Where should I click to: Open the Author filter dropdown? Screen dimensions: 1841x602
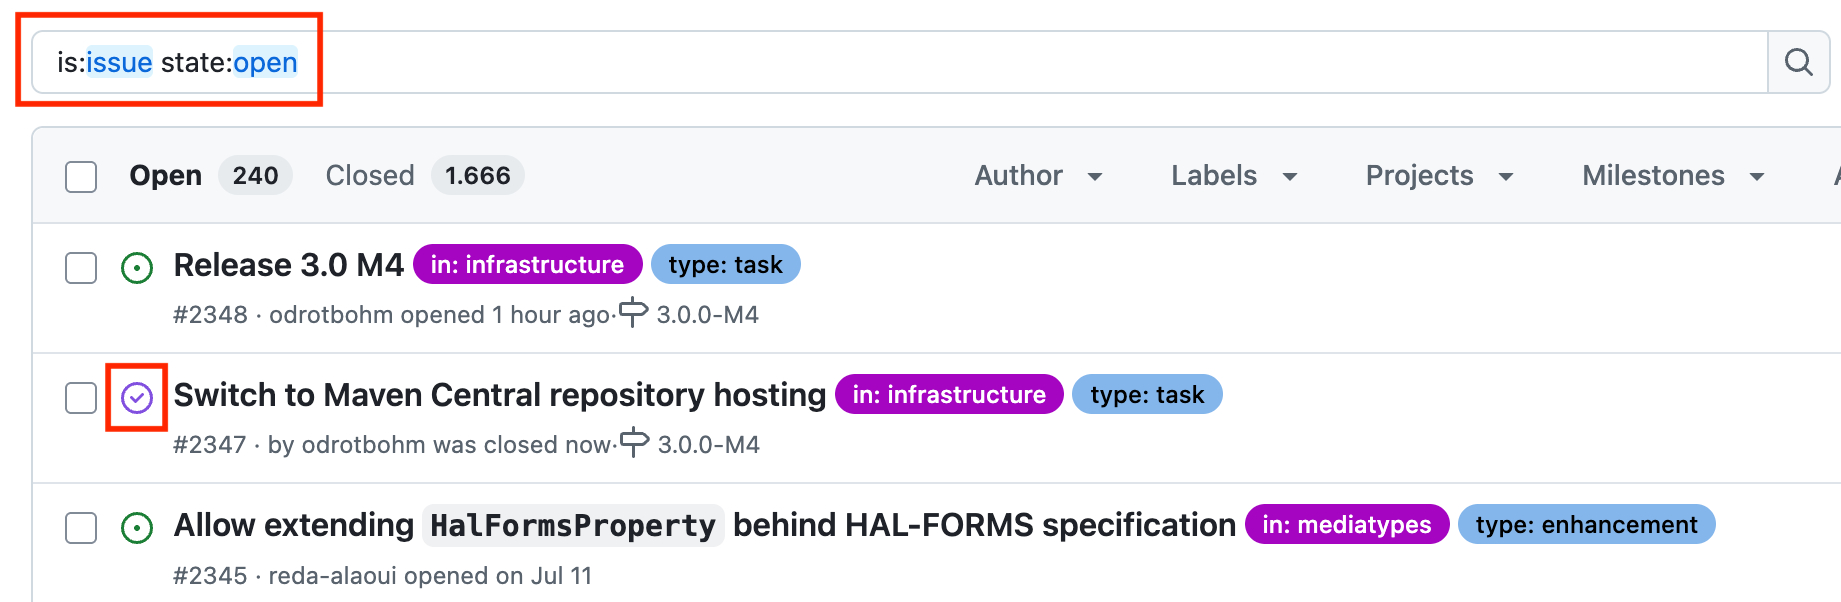click(1038, 176)
